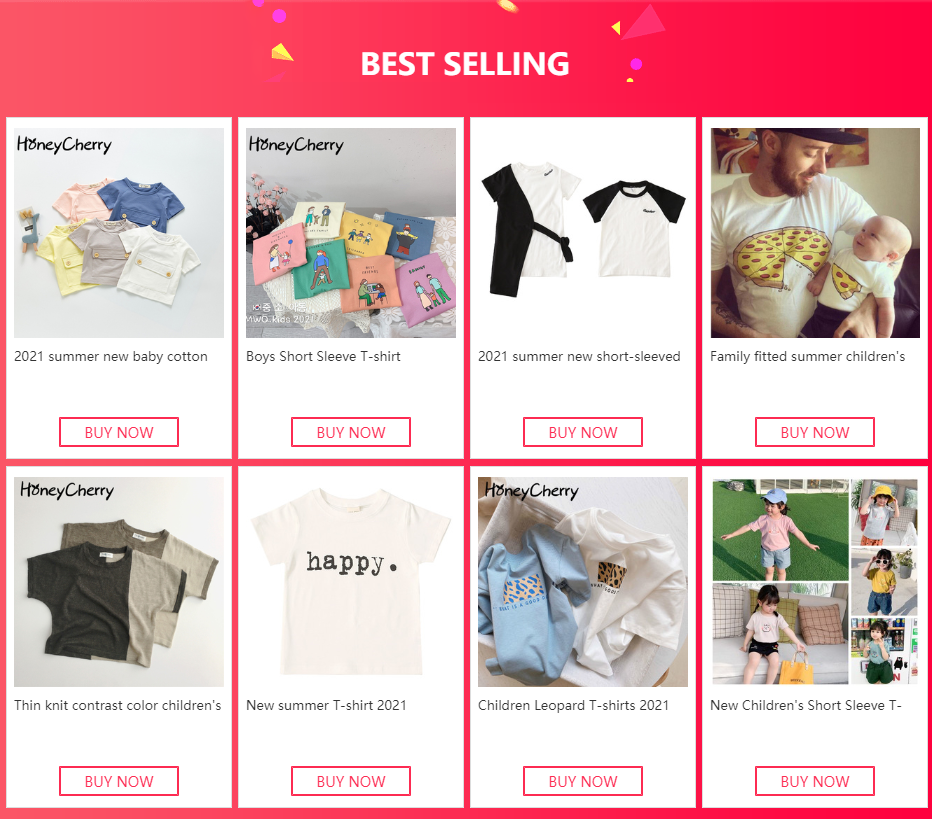
Task: Open the Children Leopard T-shirts image
Action: (582, 582)
